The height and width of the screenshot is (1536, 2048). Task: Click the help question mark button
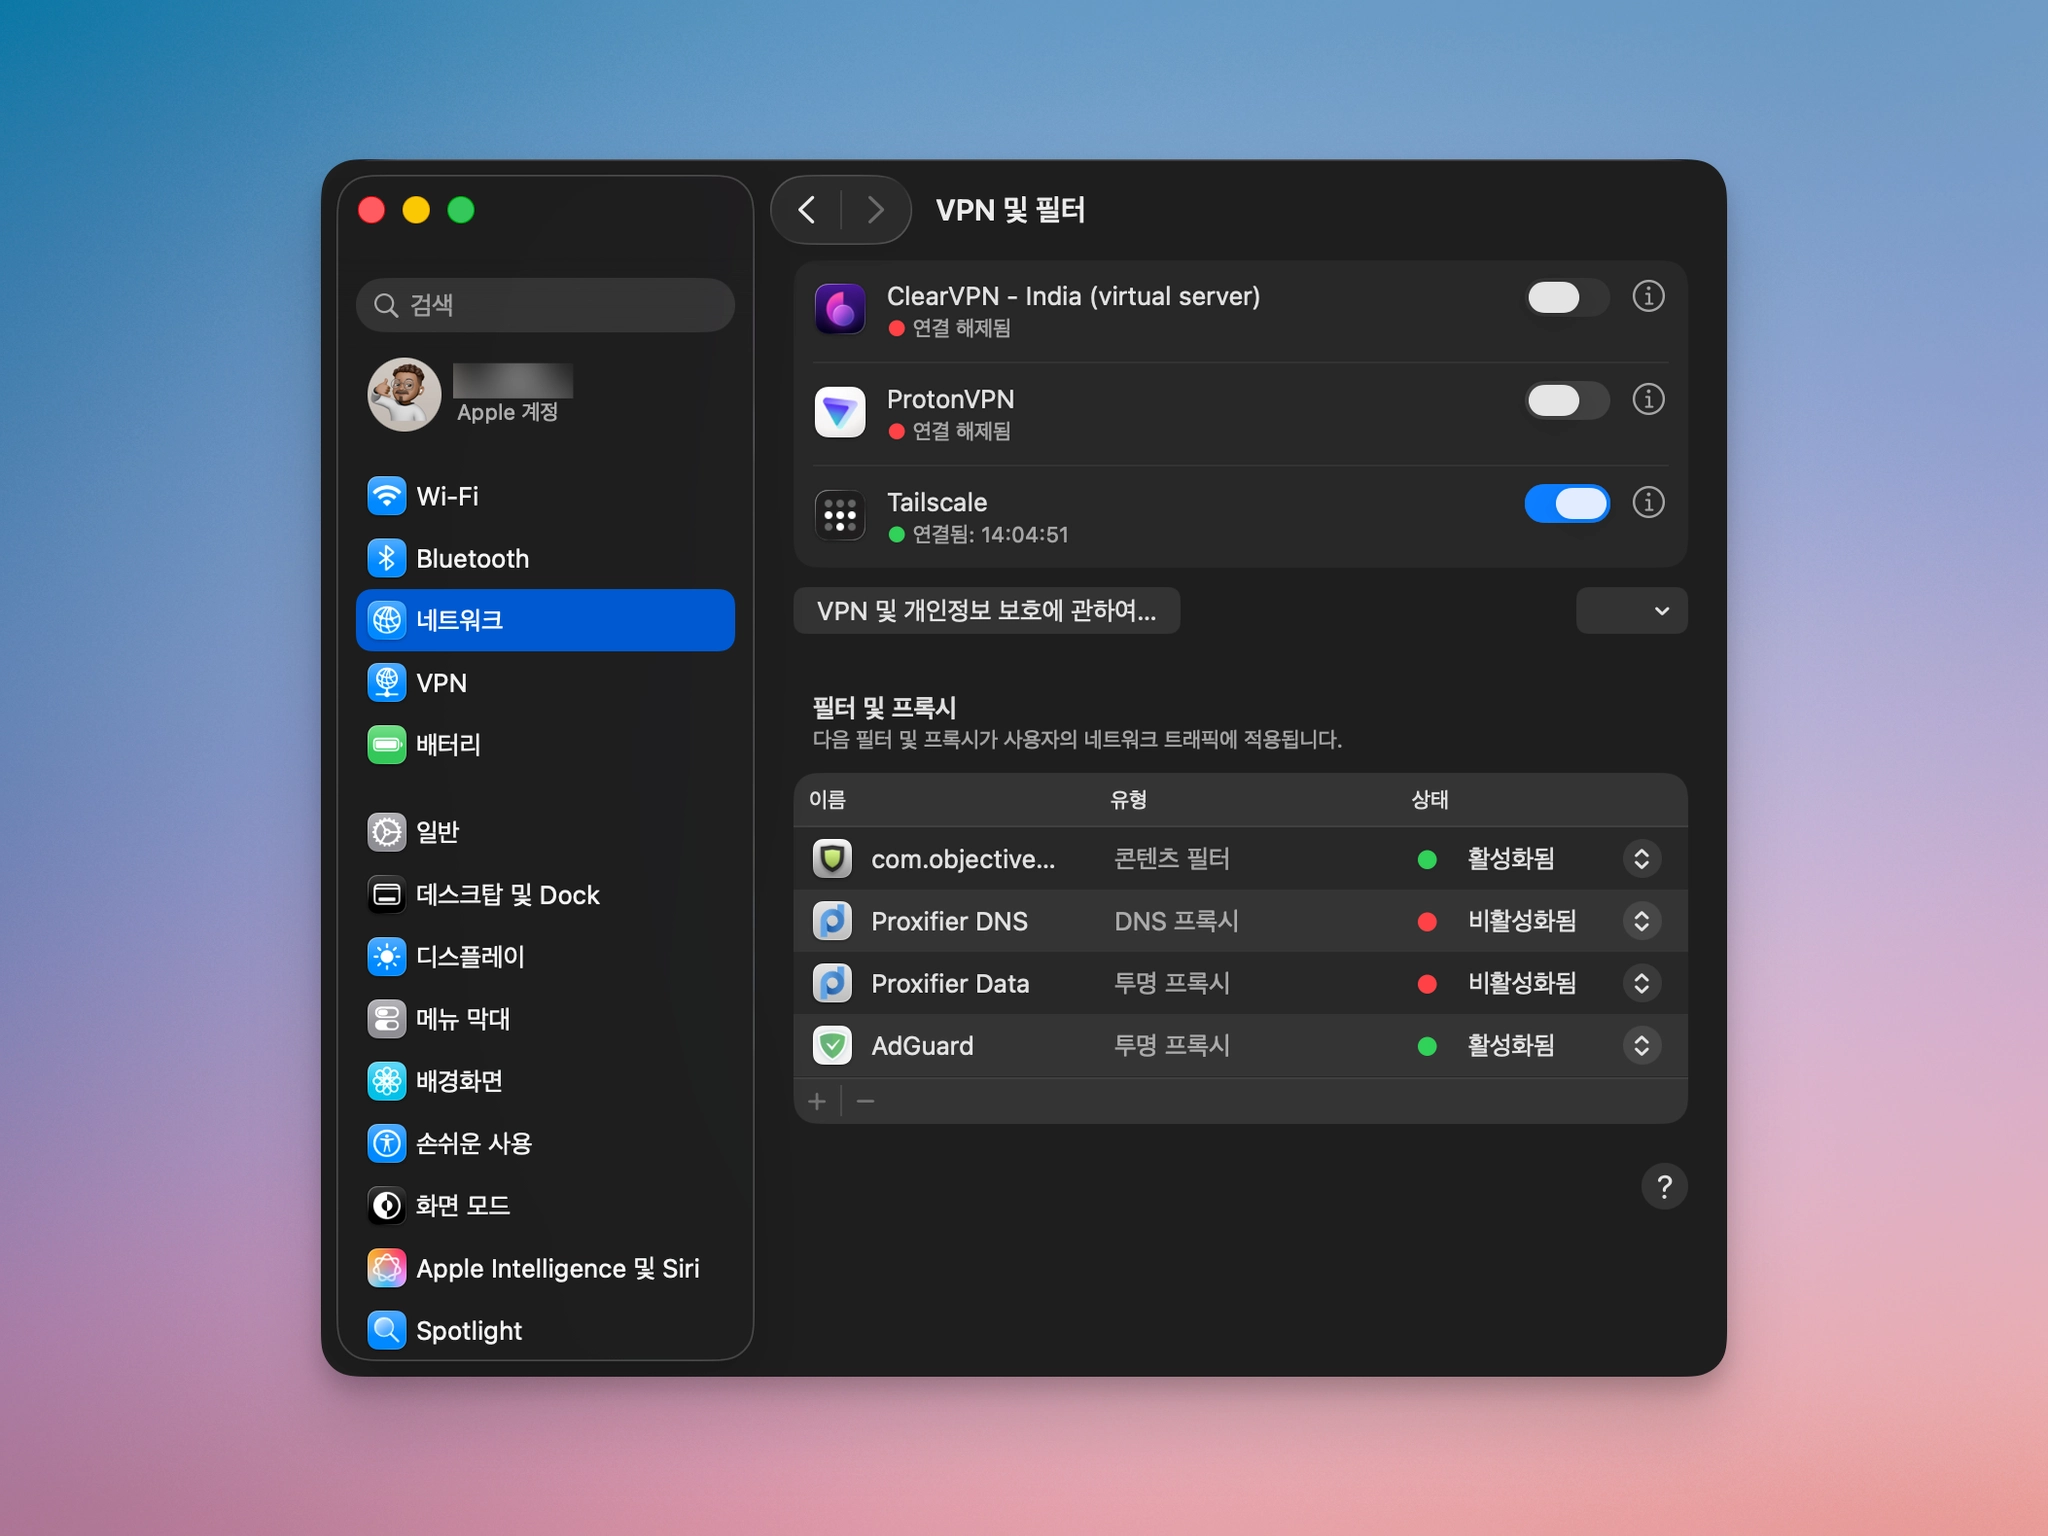click(x=1663, y=1187)
